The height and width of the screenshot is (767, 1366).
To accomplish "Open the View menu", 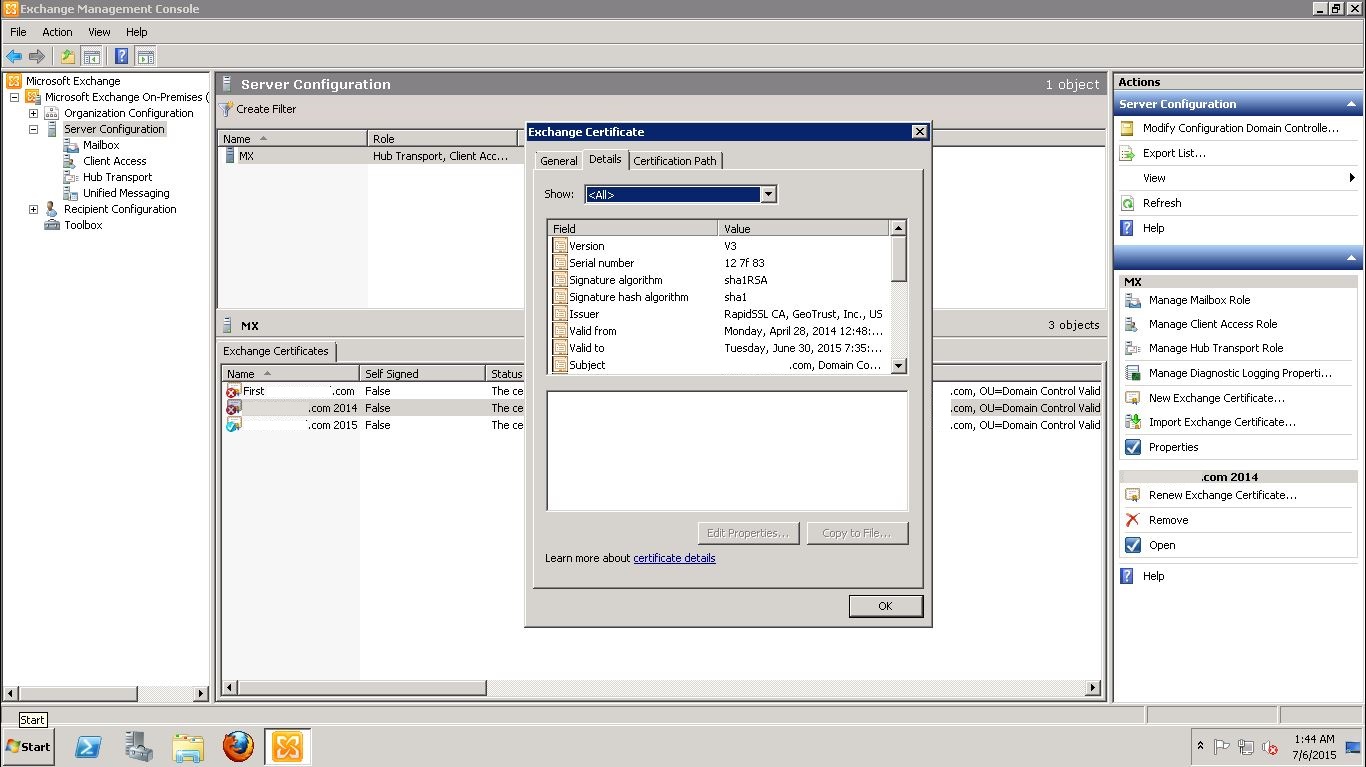I will [x=99, y=32].
